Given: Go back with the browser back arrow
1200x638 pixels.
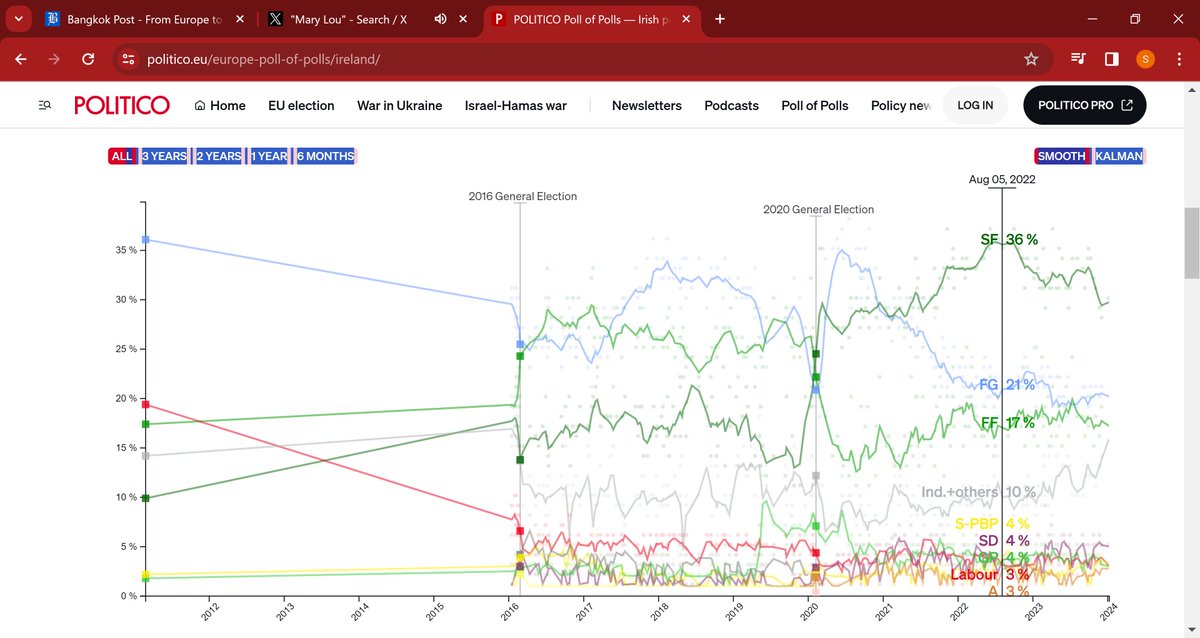Looking at the screenshot, I should (20, 59).
